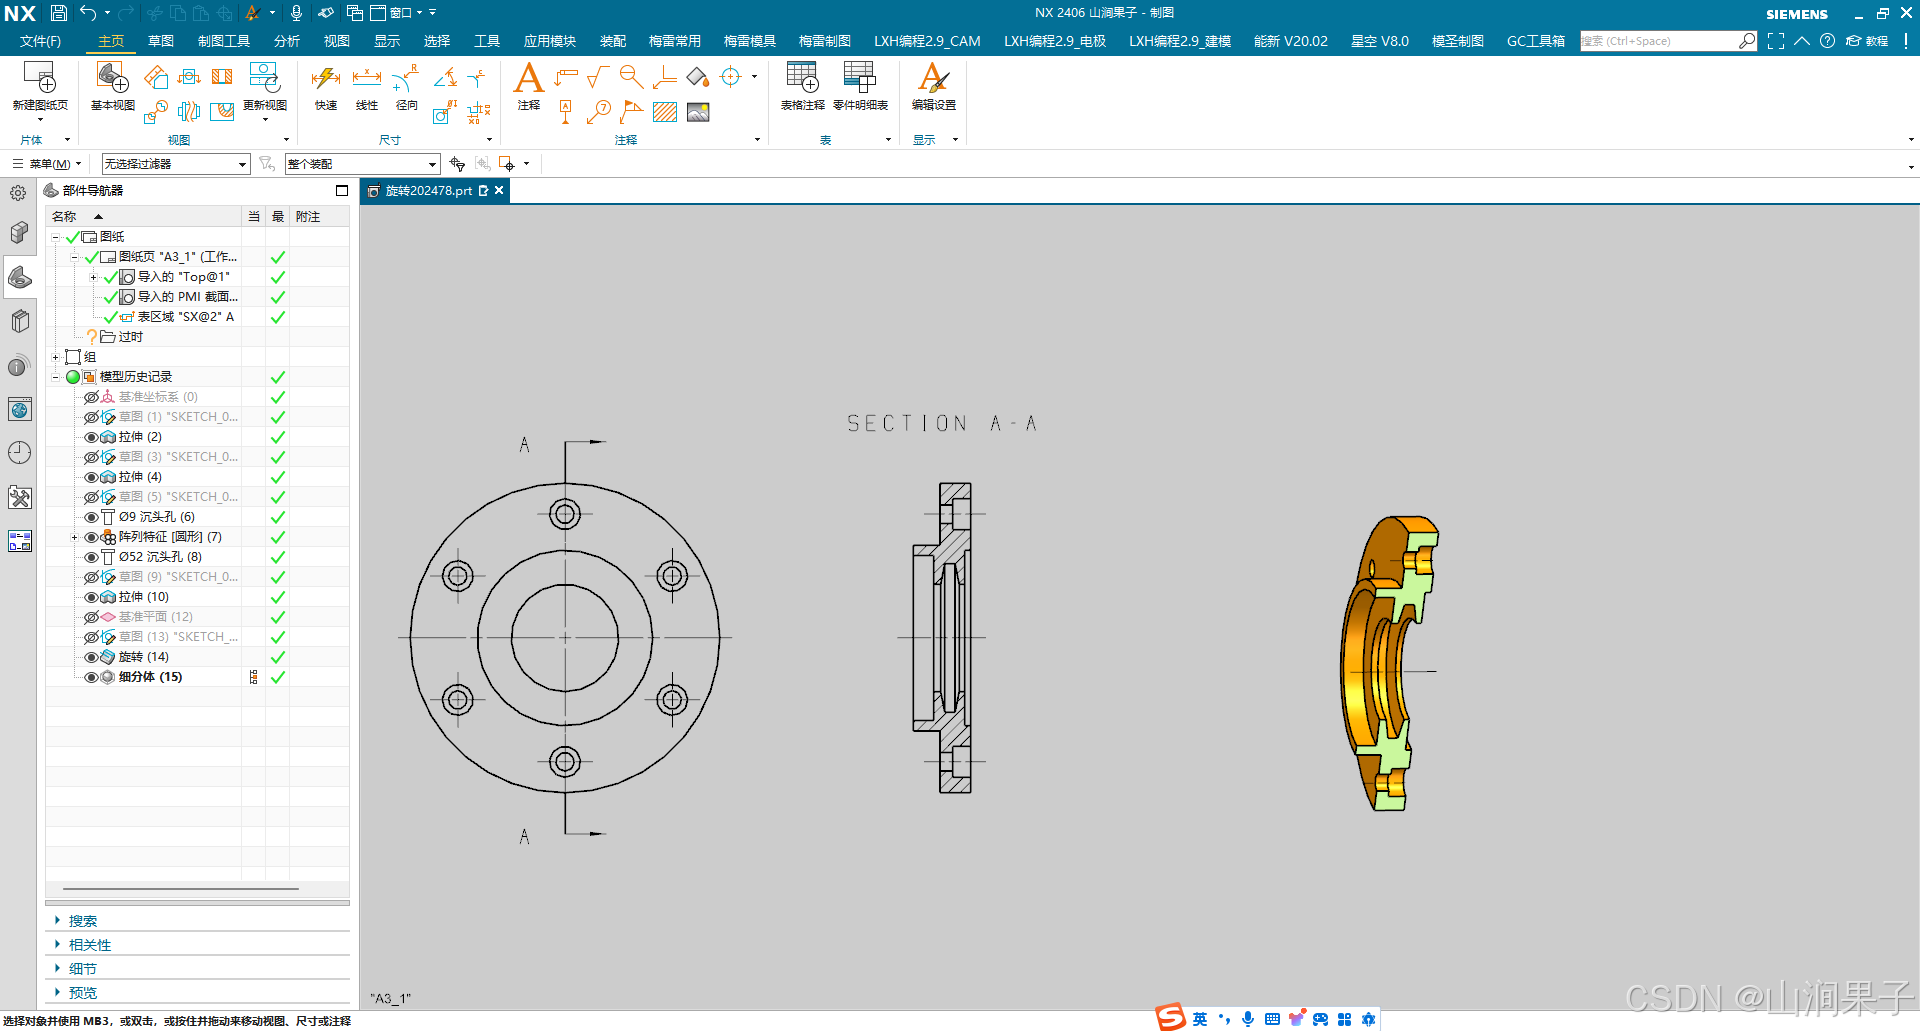Click the image insert icon in annotation group
Viewport: 1920px width, 1031px height.
click(698, 112)
